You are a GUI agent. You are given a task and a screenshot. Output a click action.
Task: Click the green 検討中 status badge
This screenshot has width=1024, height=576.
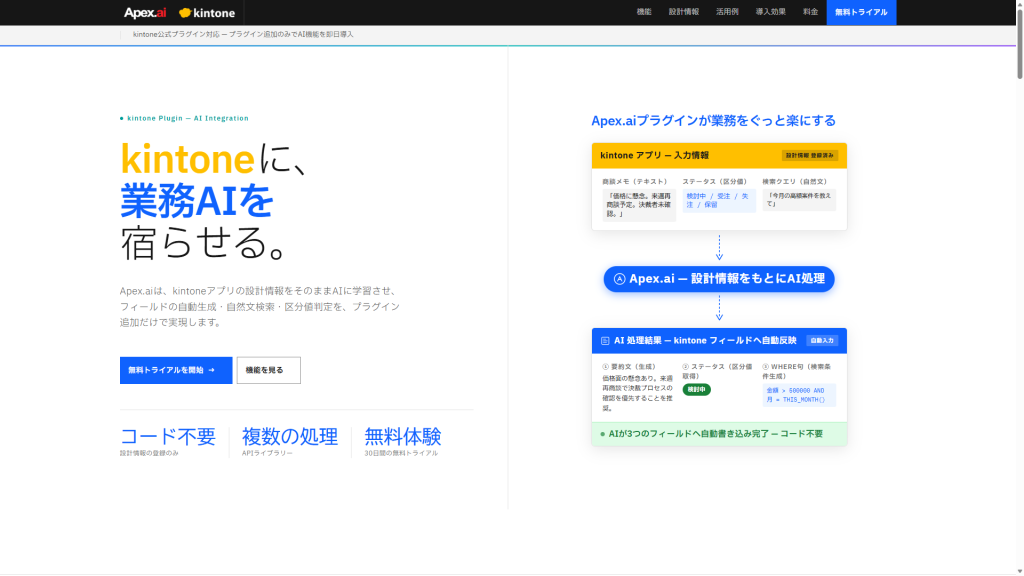pos(696,389)
